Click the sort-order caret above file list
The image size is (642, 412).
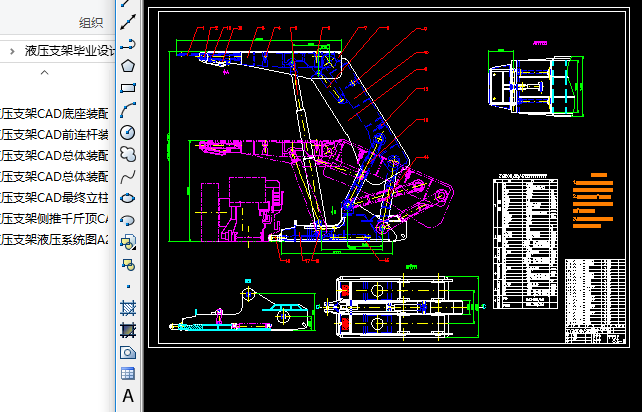coord(45,72)
